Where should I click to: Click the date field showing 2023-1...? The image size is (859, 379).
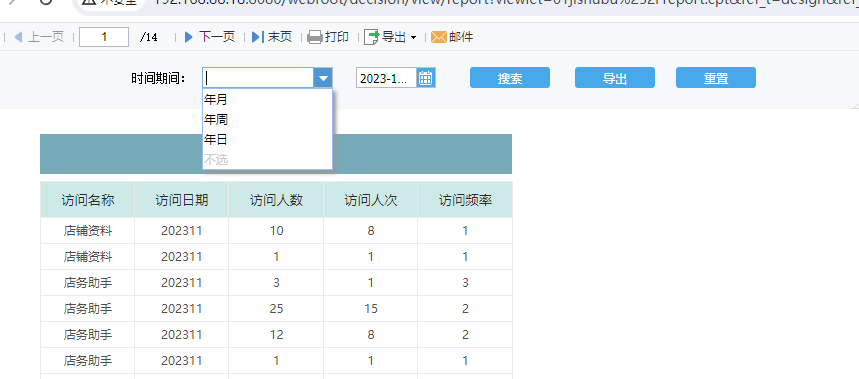click(387, 78)
